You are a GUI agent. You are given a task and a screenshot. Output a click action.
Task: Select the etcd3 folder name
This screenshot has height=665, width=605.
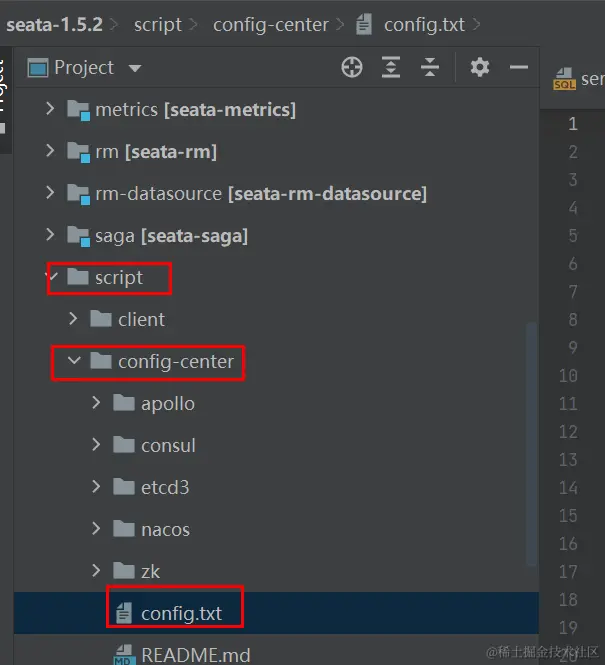pyautogui.click(x=165, y=487)
